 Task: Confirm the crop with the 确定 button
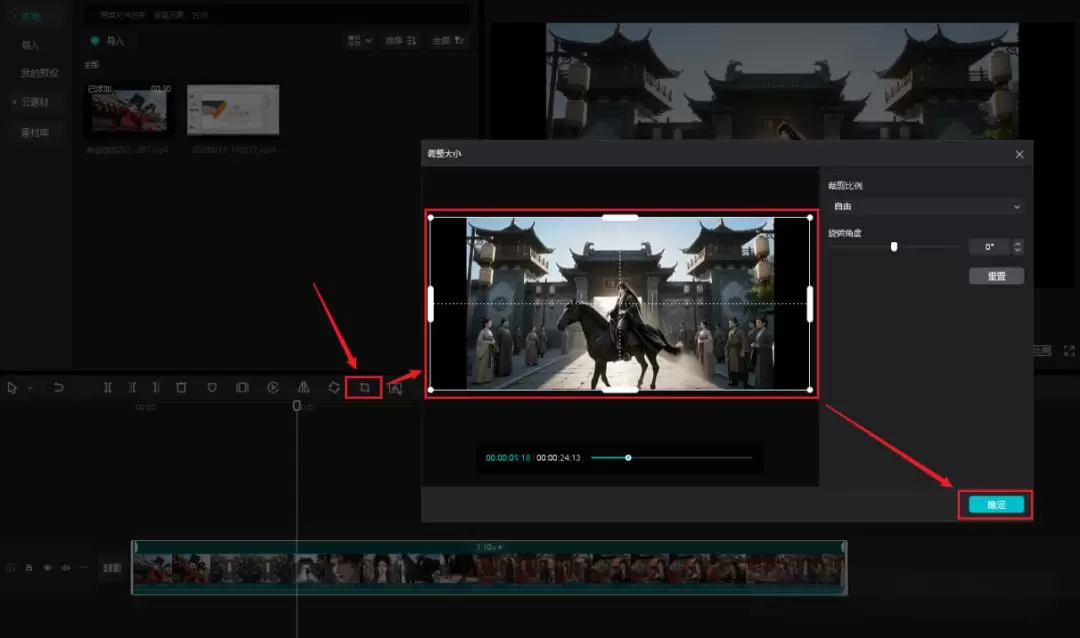pyautogui.click(x=996, y=505)
